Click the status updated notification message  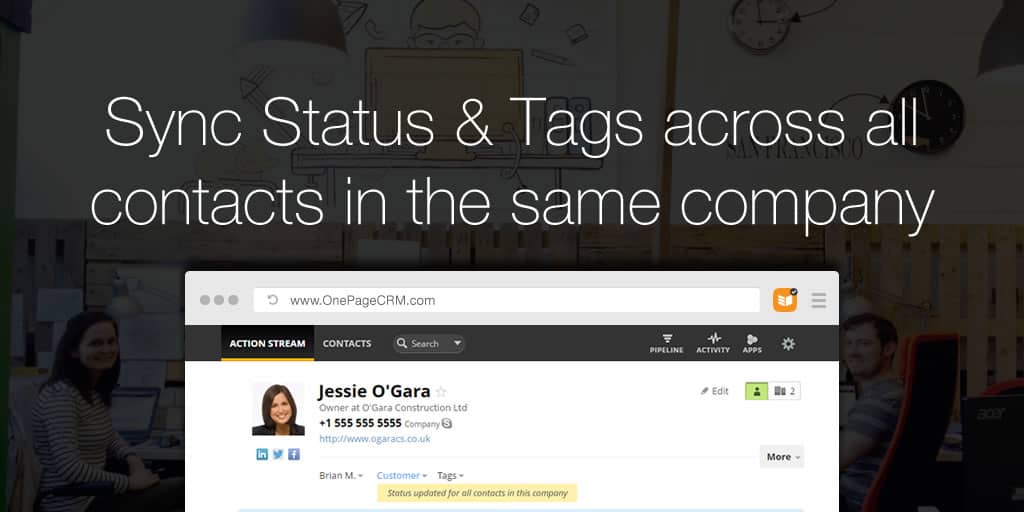477,493
